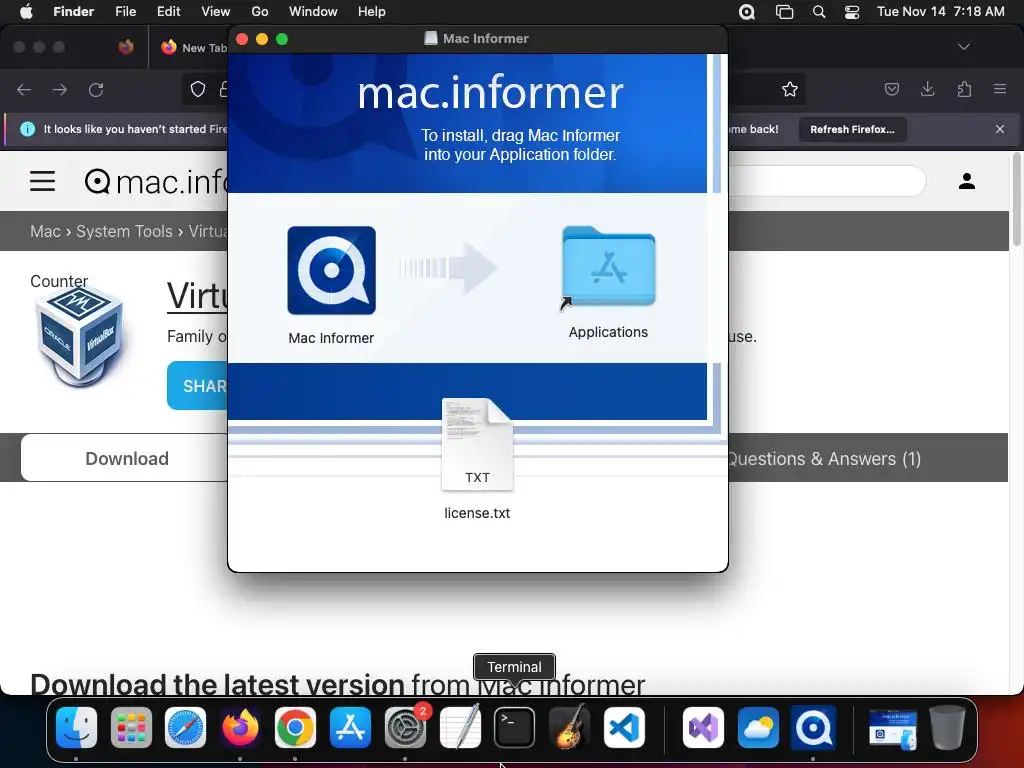Open the website hamburger menu
1024x768 pixels.
[42, 181]
